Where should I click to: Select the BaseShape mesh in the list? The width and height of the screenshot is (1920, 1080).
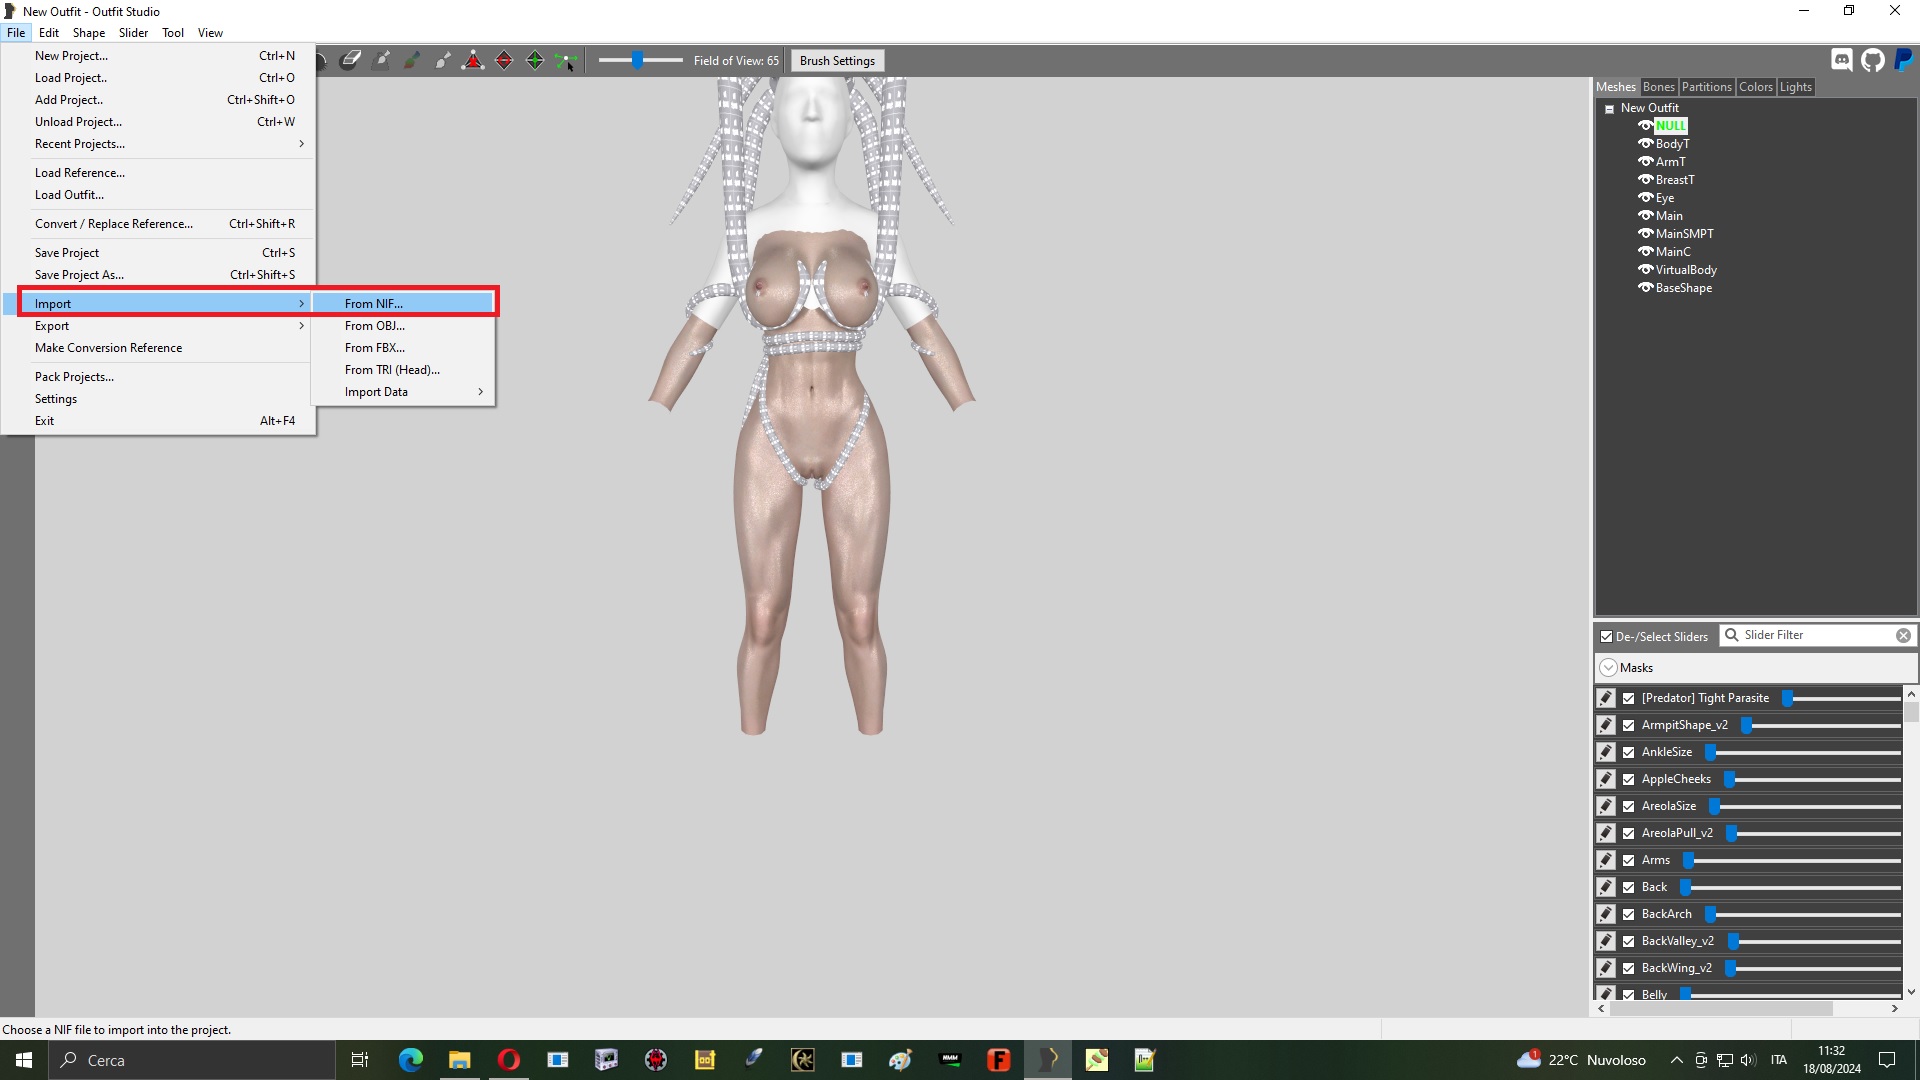pos(1684,288)
